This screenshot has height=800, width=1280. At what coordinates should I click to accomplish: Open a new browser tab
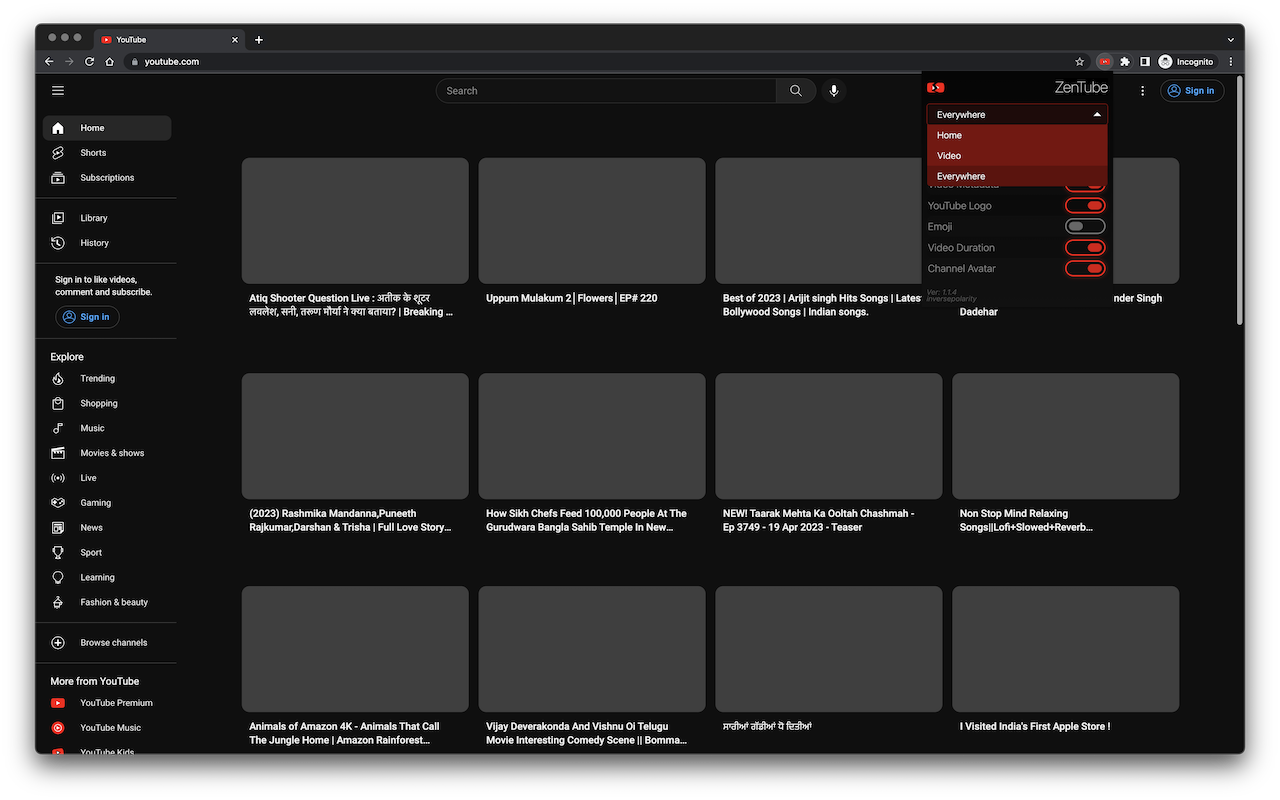pos(259,40)
